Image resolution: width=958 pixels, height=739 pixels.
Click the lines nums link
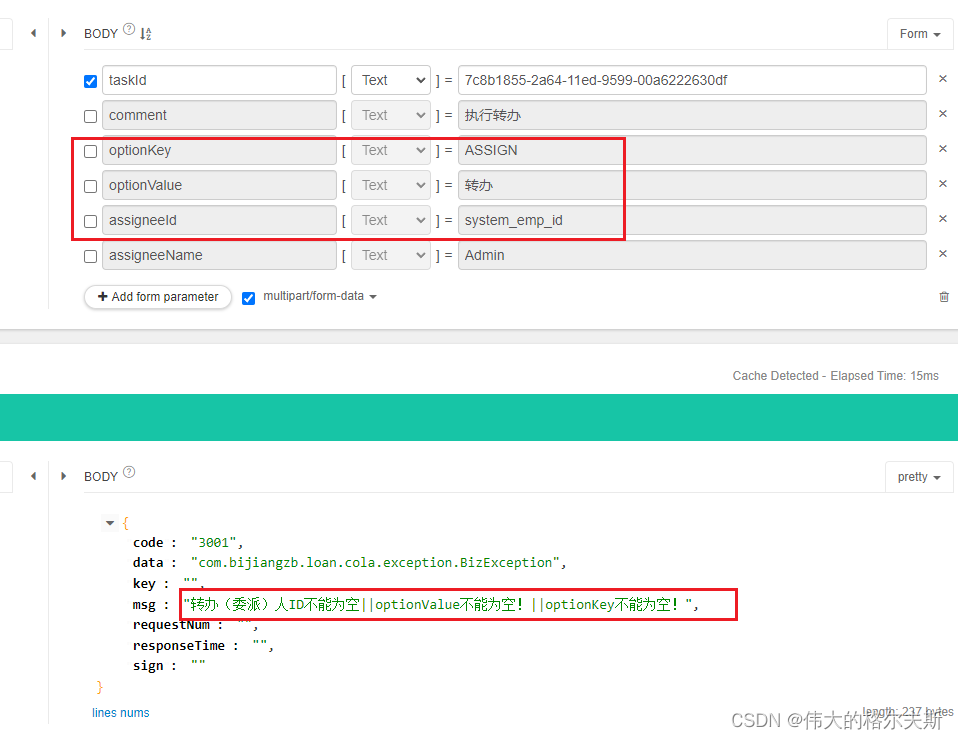(120, 712)
